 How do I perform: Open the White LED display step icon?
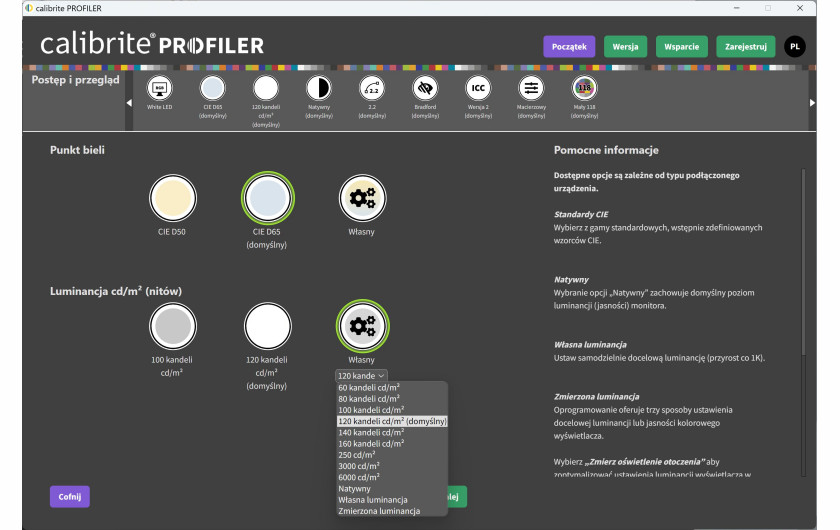tap(159, 88)
